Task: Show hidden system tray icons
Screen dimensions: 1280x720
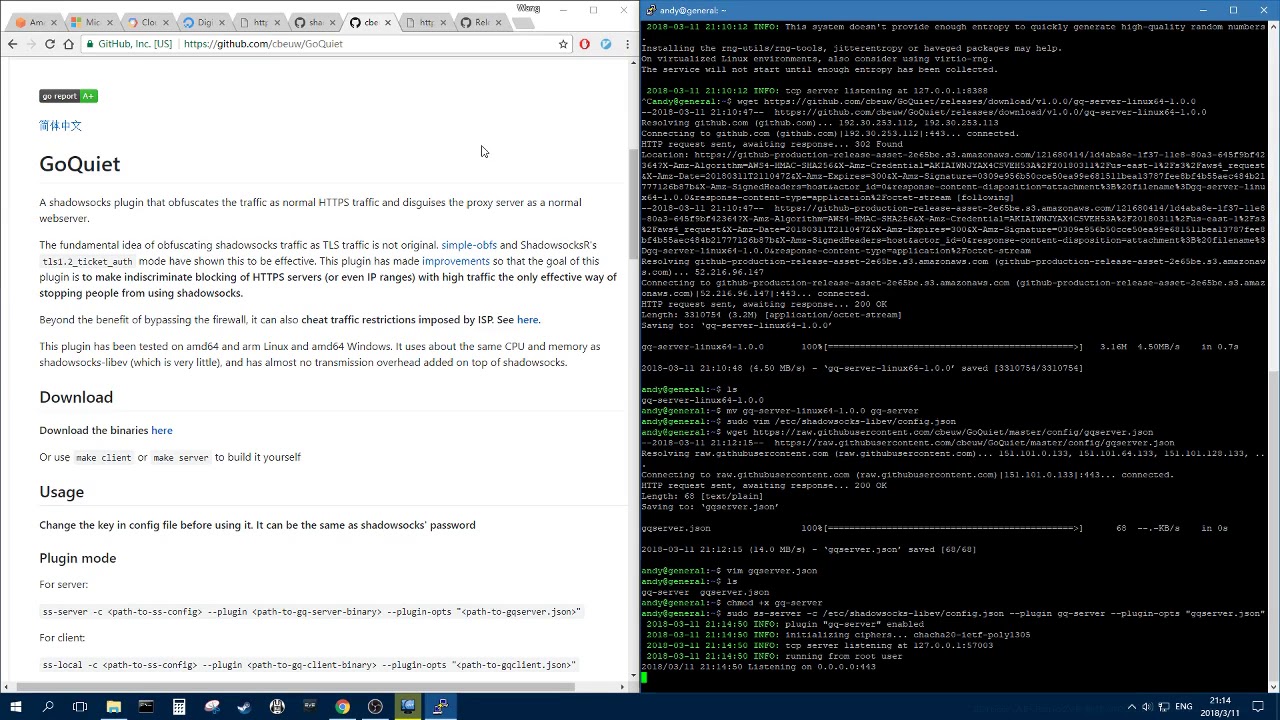Action: point(1131,707)
